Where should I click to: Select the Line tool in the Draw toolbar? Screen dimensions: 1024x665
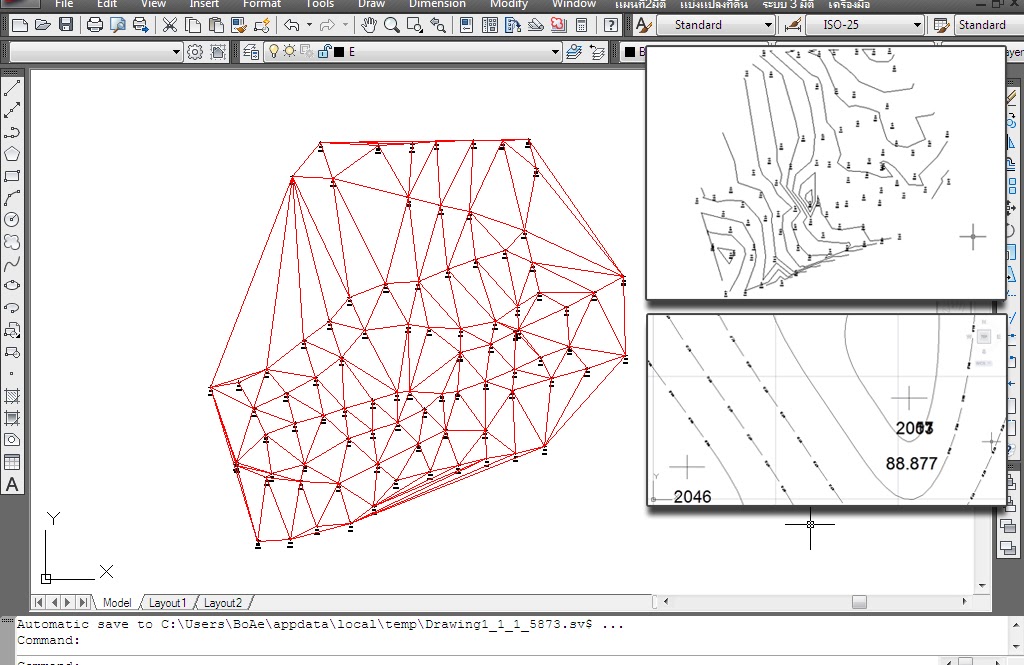tap(12, 88)
